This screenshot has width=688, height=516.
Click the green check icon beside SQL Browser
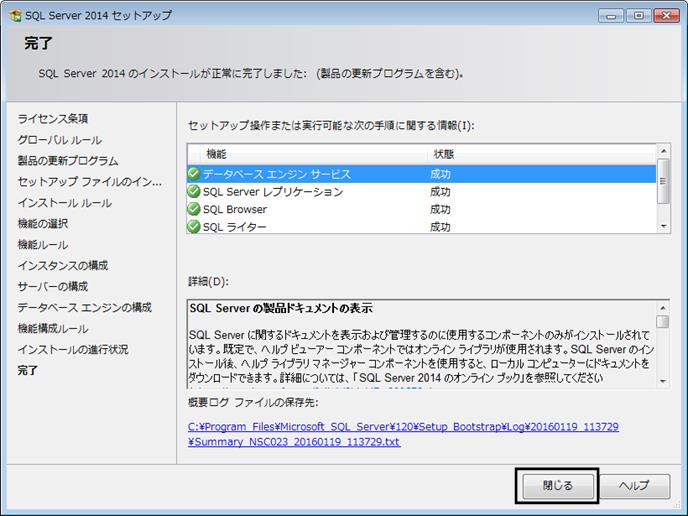(194, 209)
